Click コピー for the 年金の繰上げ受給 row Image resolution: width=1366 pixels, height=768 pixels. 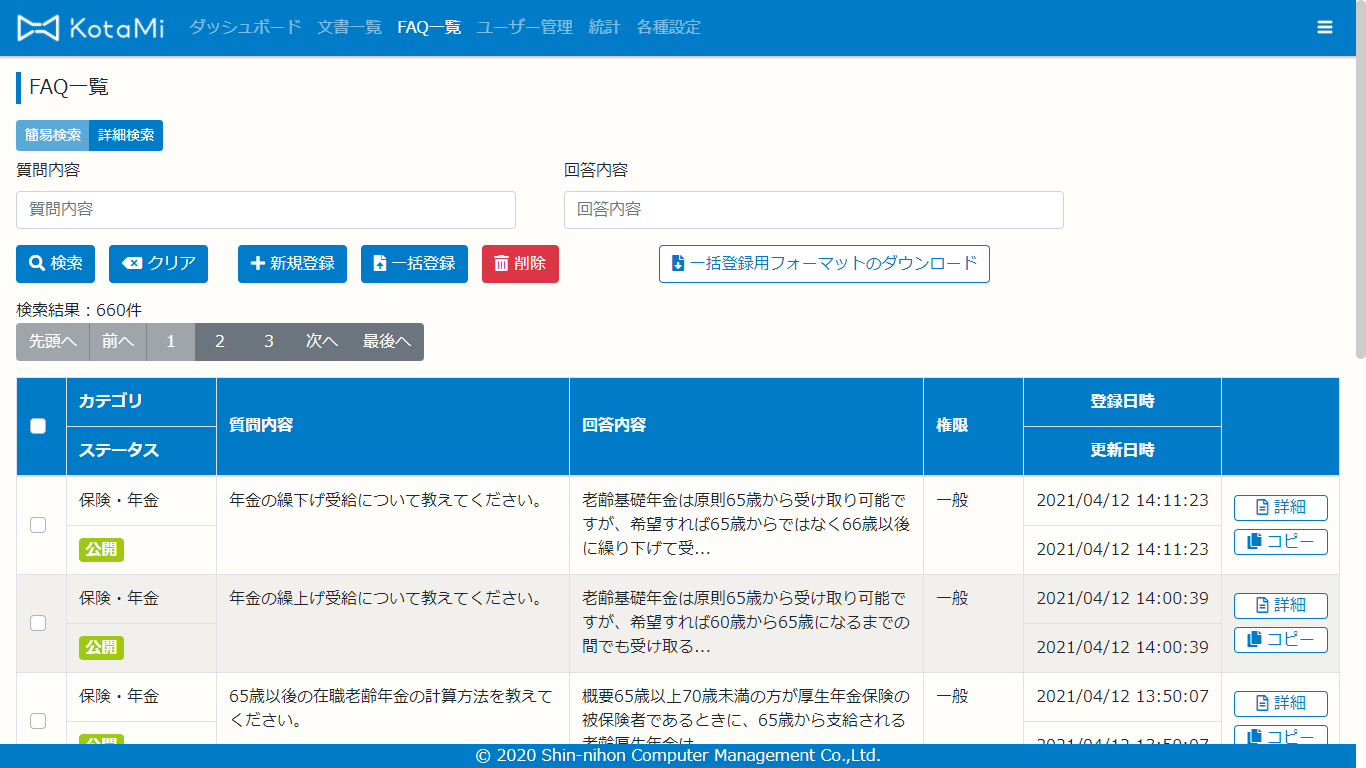(1280, 640)
